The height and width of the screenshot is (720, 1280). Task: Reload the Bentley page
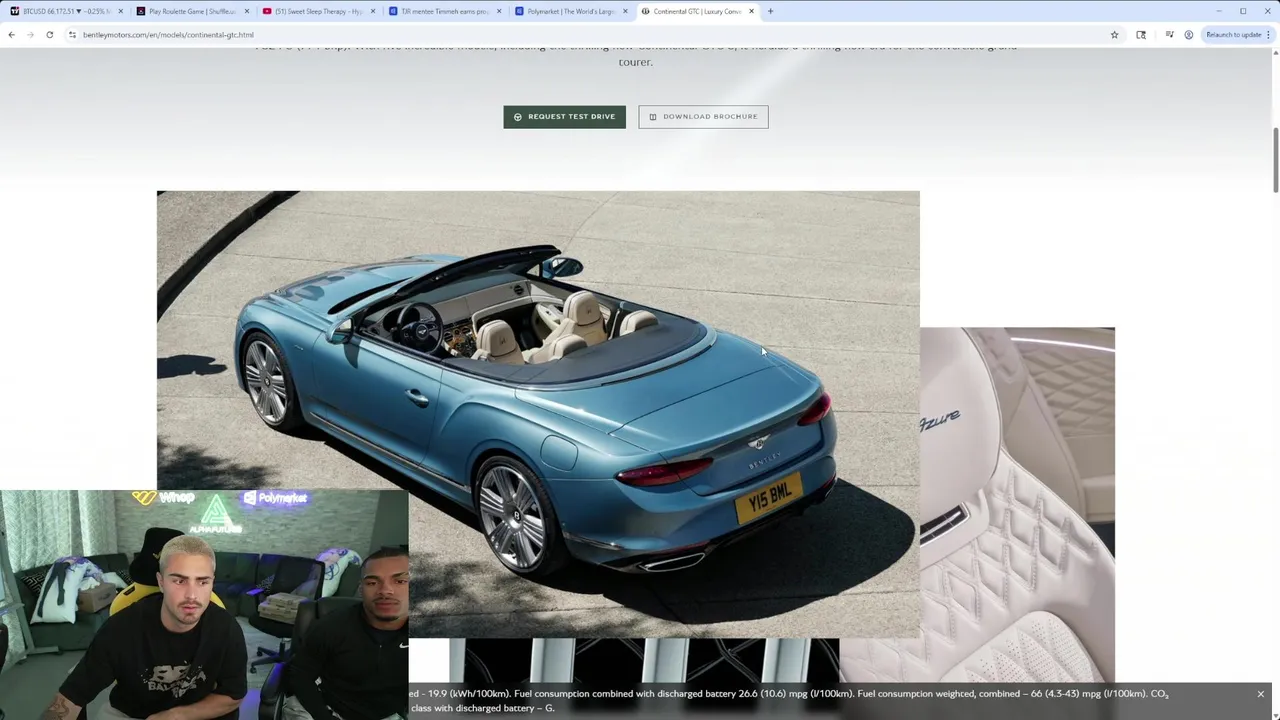point(49,34)
